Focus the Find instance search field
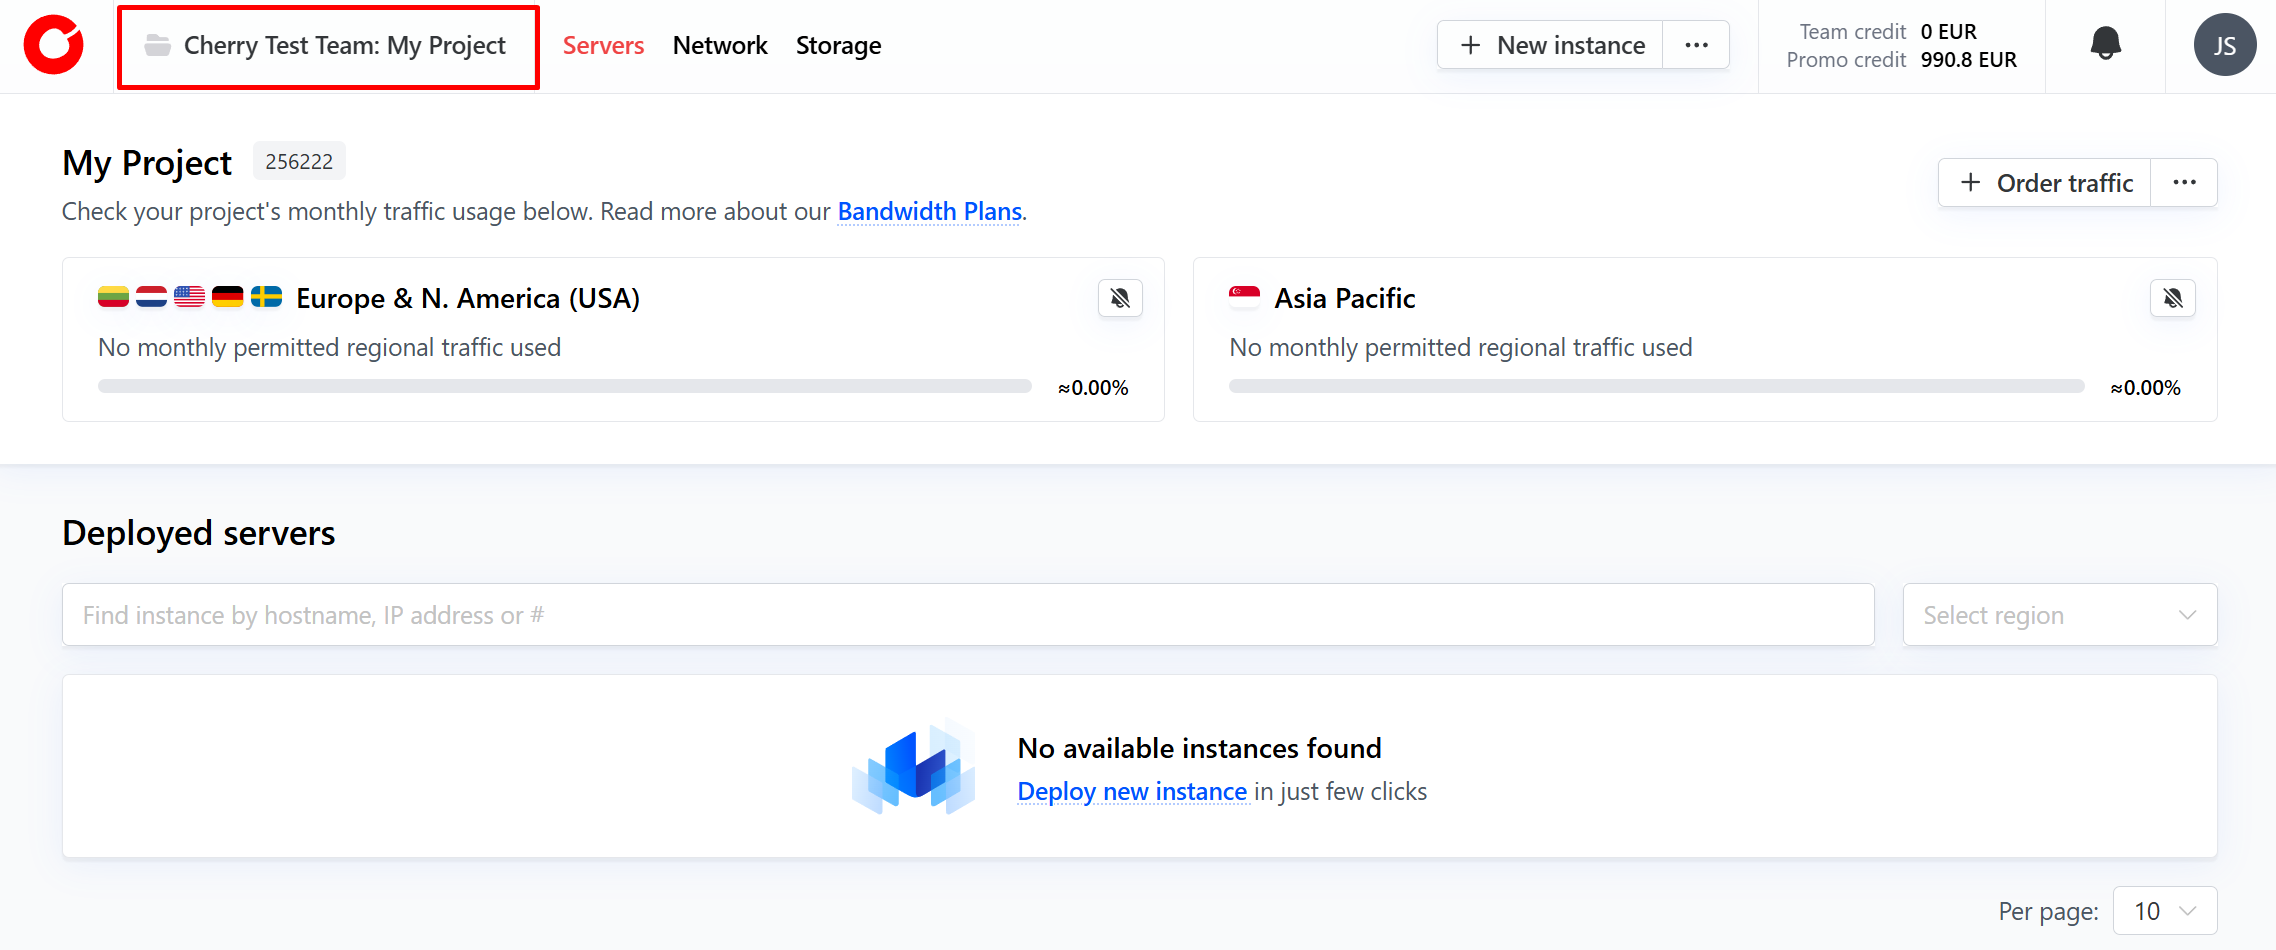Image resolution: width=2276 pixels, height=950 pixels. 967,615
